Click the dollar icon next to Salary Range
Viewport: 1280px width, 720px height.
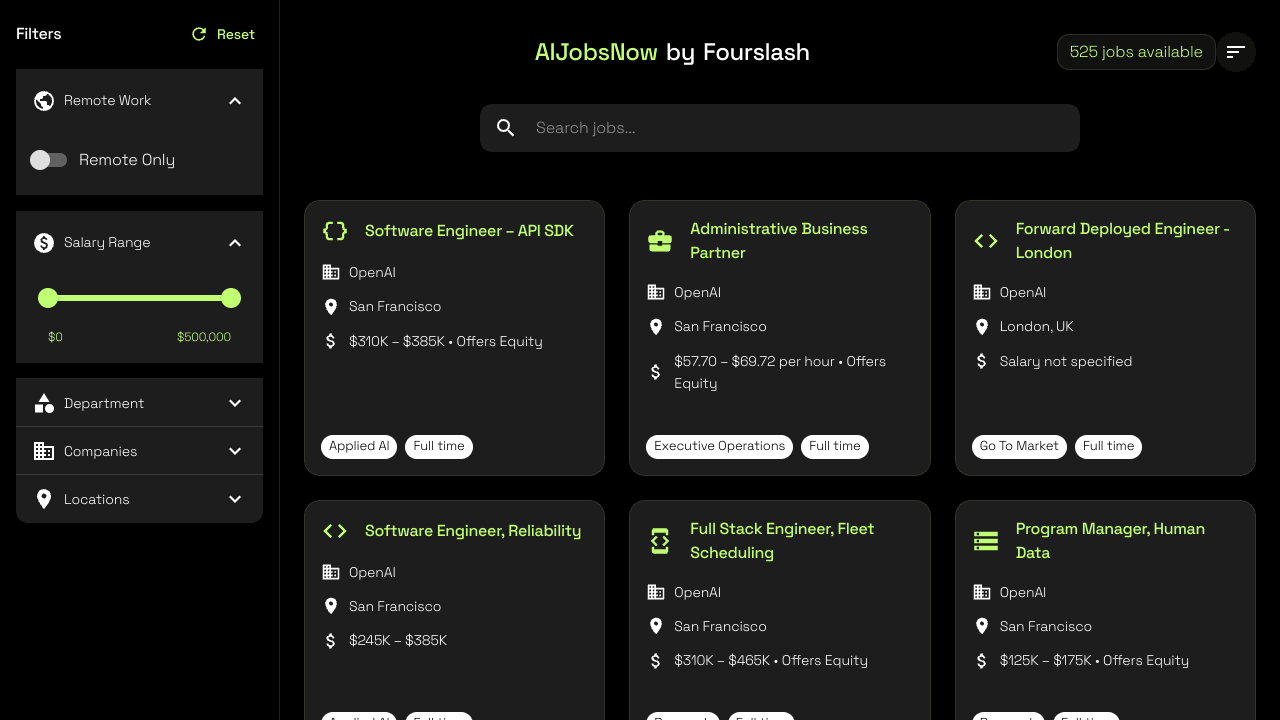[x=43, y=242]
